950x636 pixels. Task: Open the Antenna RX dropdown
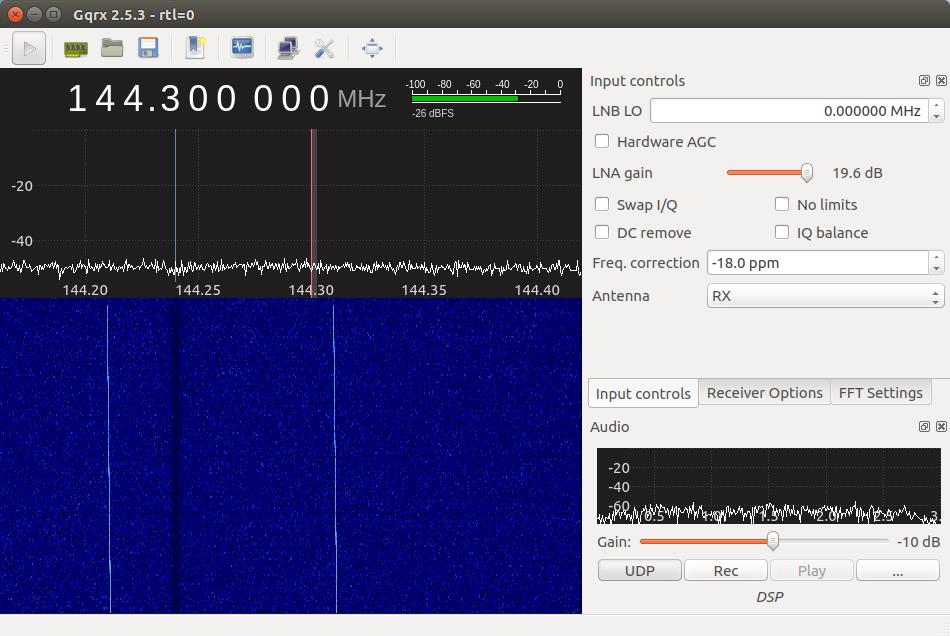click(x=825, y=296)
